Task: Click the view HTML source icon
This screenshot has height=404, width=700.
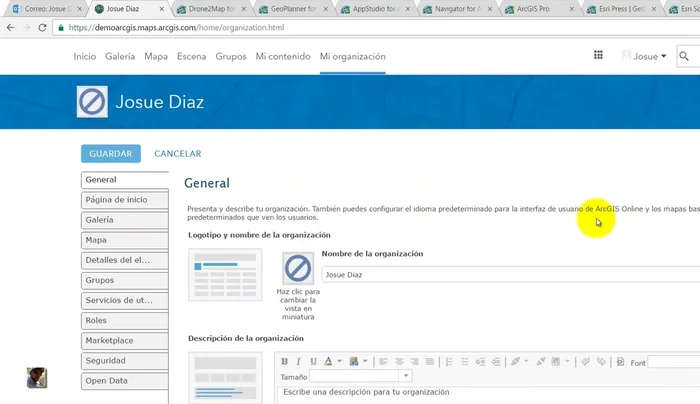Action: (621, 362)
